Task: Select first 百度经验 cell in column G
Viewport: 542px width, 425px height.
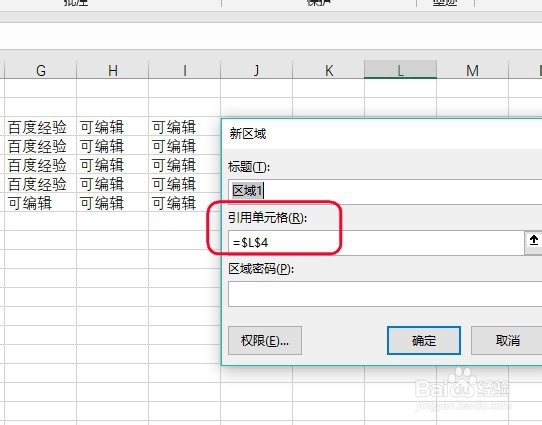Action: [40, 126]
